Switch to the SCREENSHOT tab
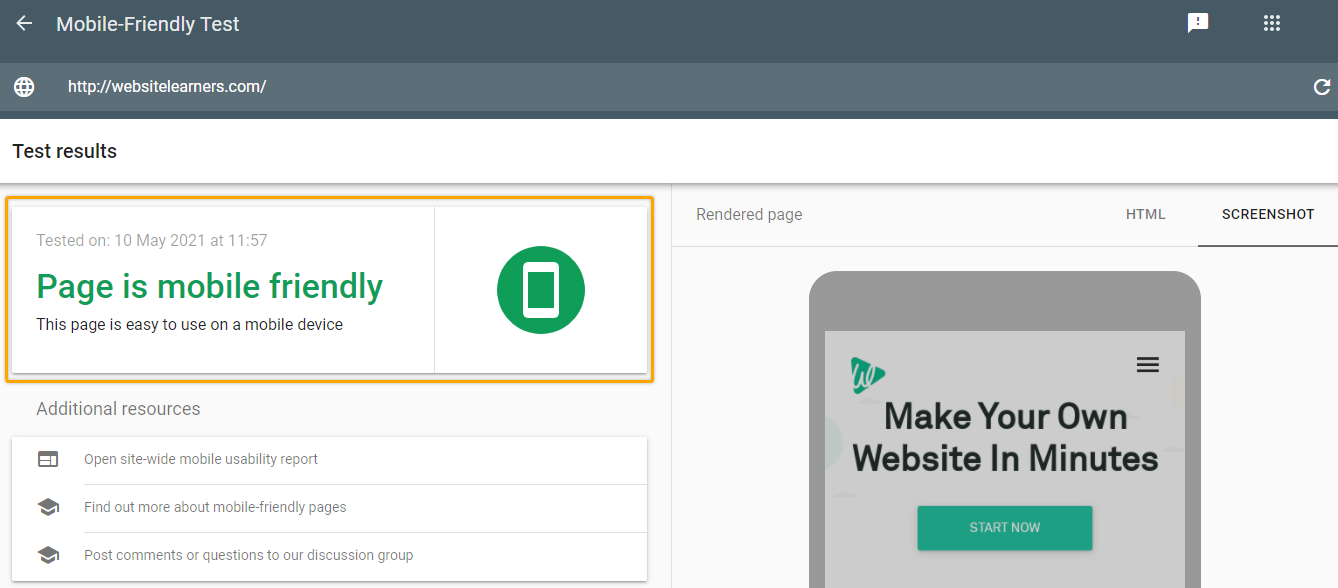Viewport: 1338px width, 588px height. click(x=1268, y=214)
